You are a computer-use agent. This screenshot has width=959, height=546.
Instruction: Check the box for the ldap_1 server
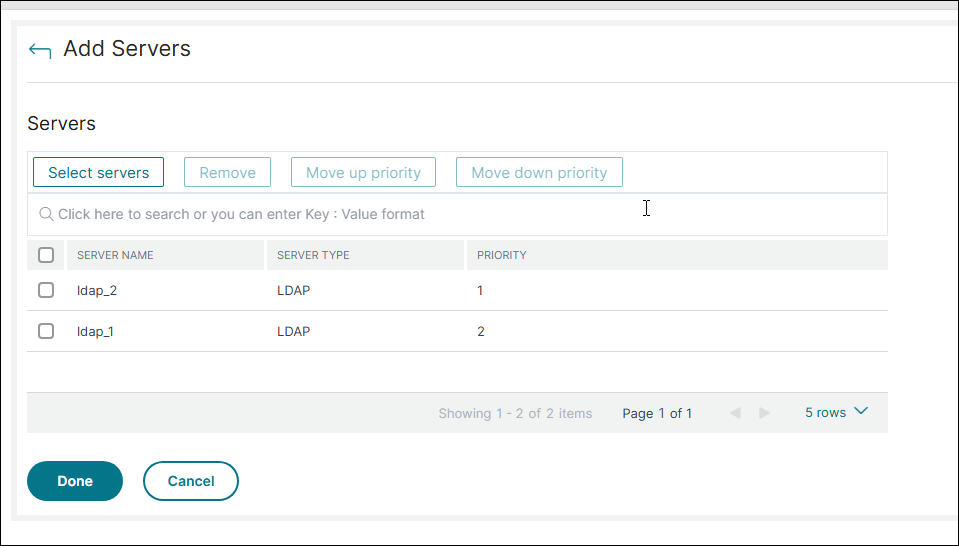46,331
